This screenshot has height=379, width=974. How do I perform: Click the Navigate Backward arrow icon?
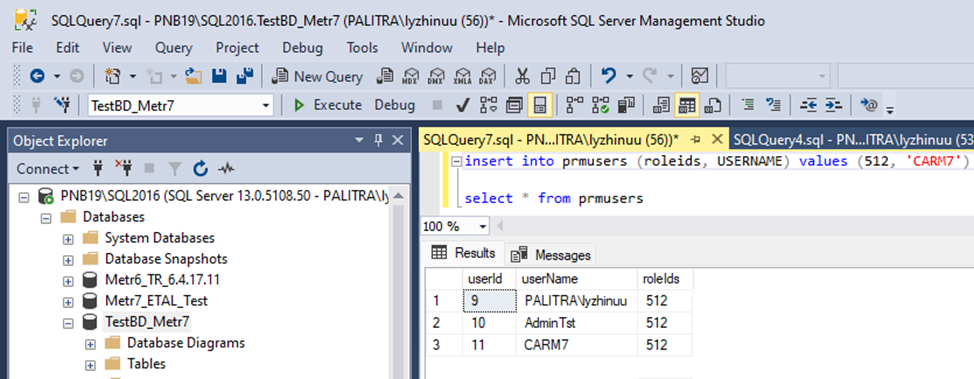pyautogui.click(x=37, y=76)
